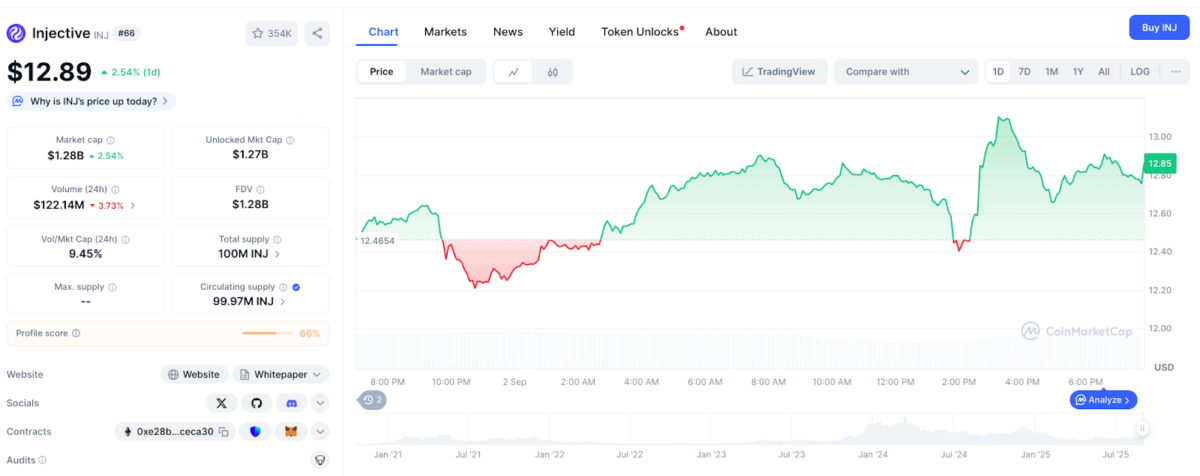Select the Market cap chart toggle
1200x476 pixels.
(x=446, y=72)
